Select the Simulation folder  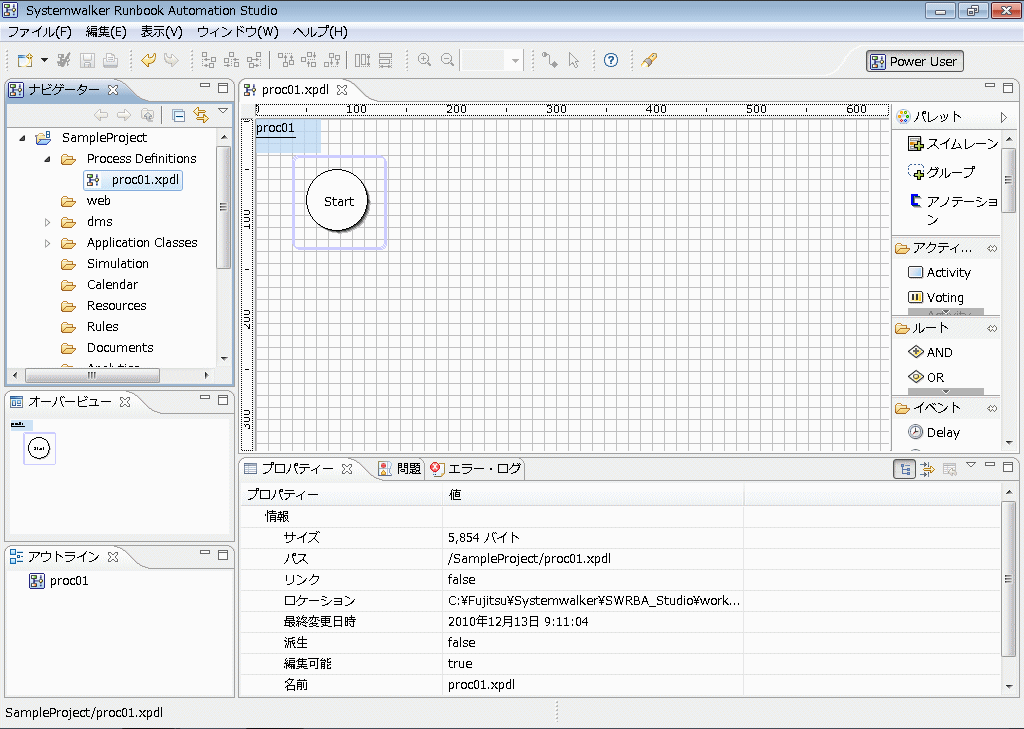pyautogui.click(x=118, y=263)
